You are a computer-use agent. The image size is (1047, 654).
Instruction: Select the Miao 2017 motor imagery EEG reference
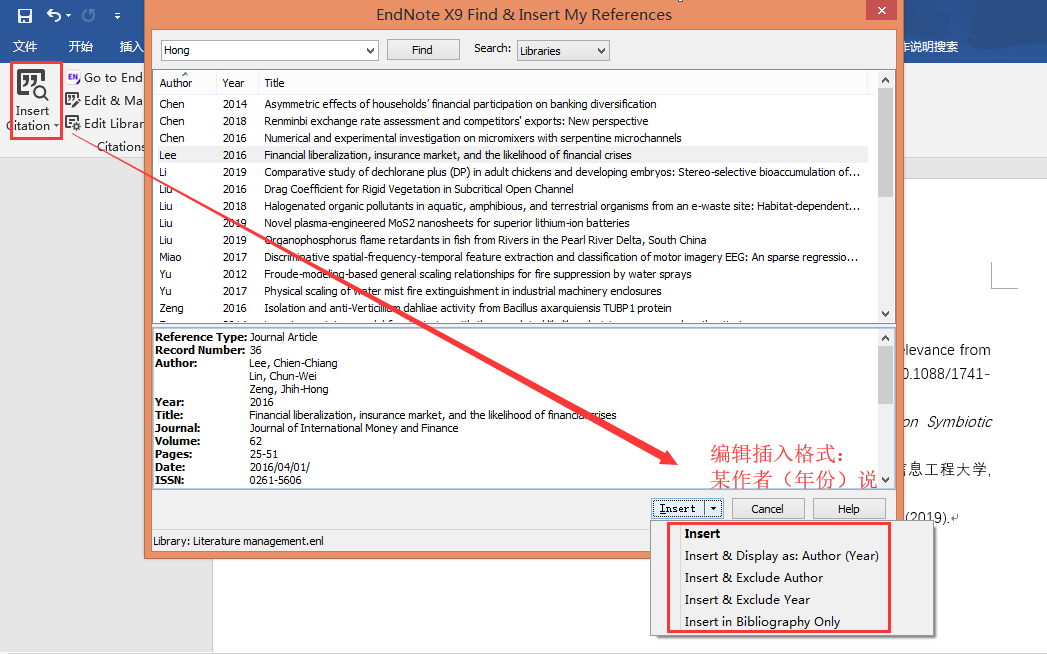511,257
